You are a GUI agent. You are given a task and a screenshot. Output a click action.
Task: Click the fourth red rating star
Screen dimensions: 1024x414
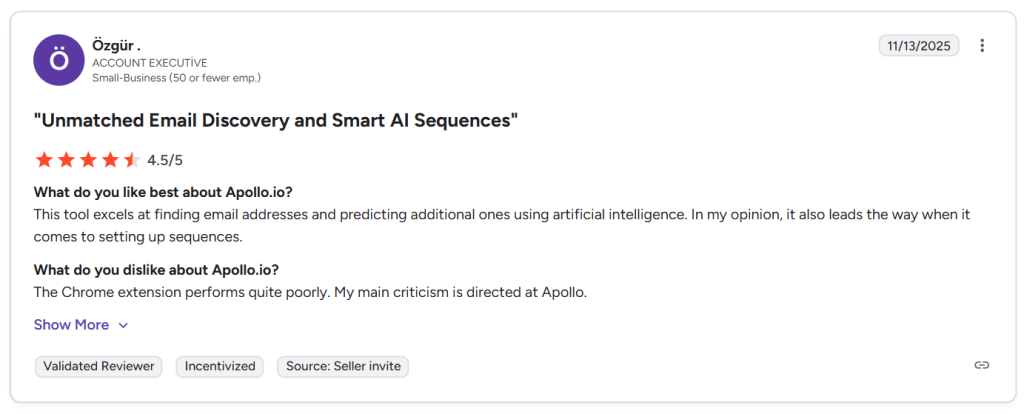pyautogui.click(x=110, y=160)
